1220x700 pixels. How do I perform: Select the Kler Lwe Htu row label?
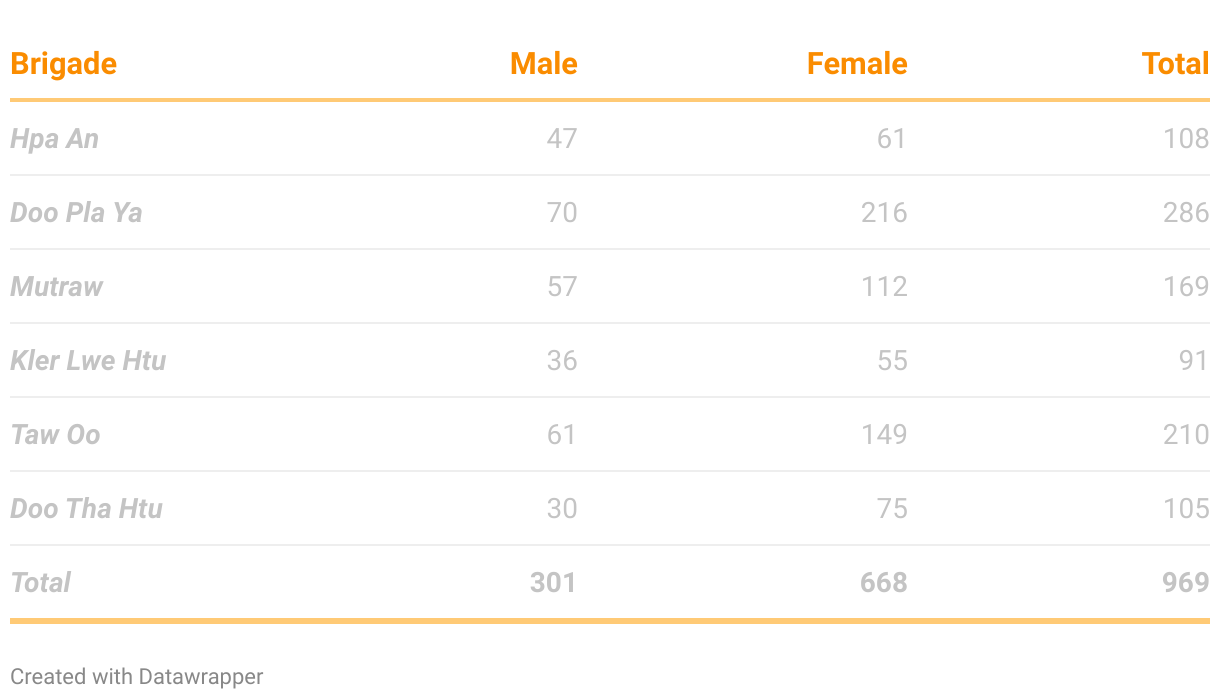(88, 360)
